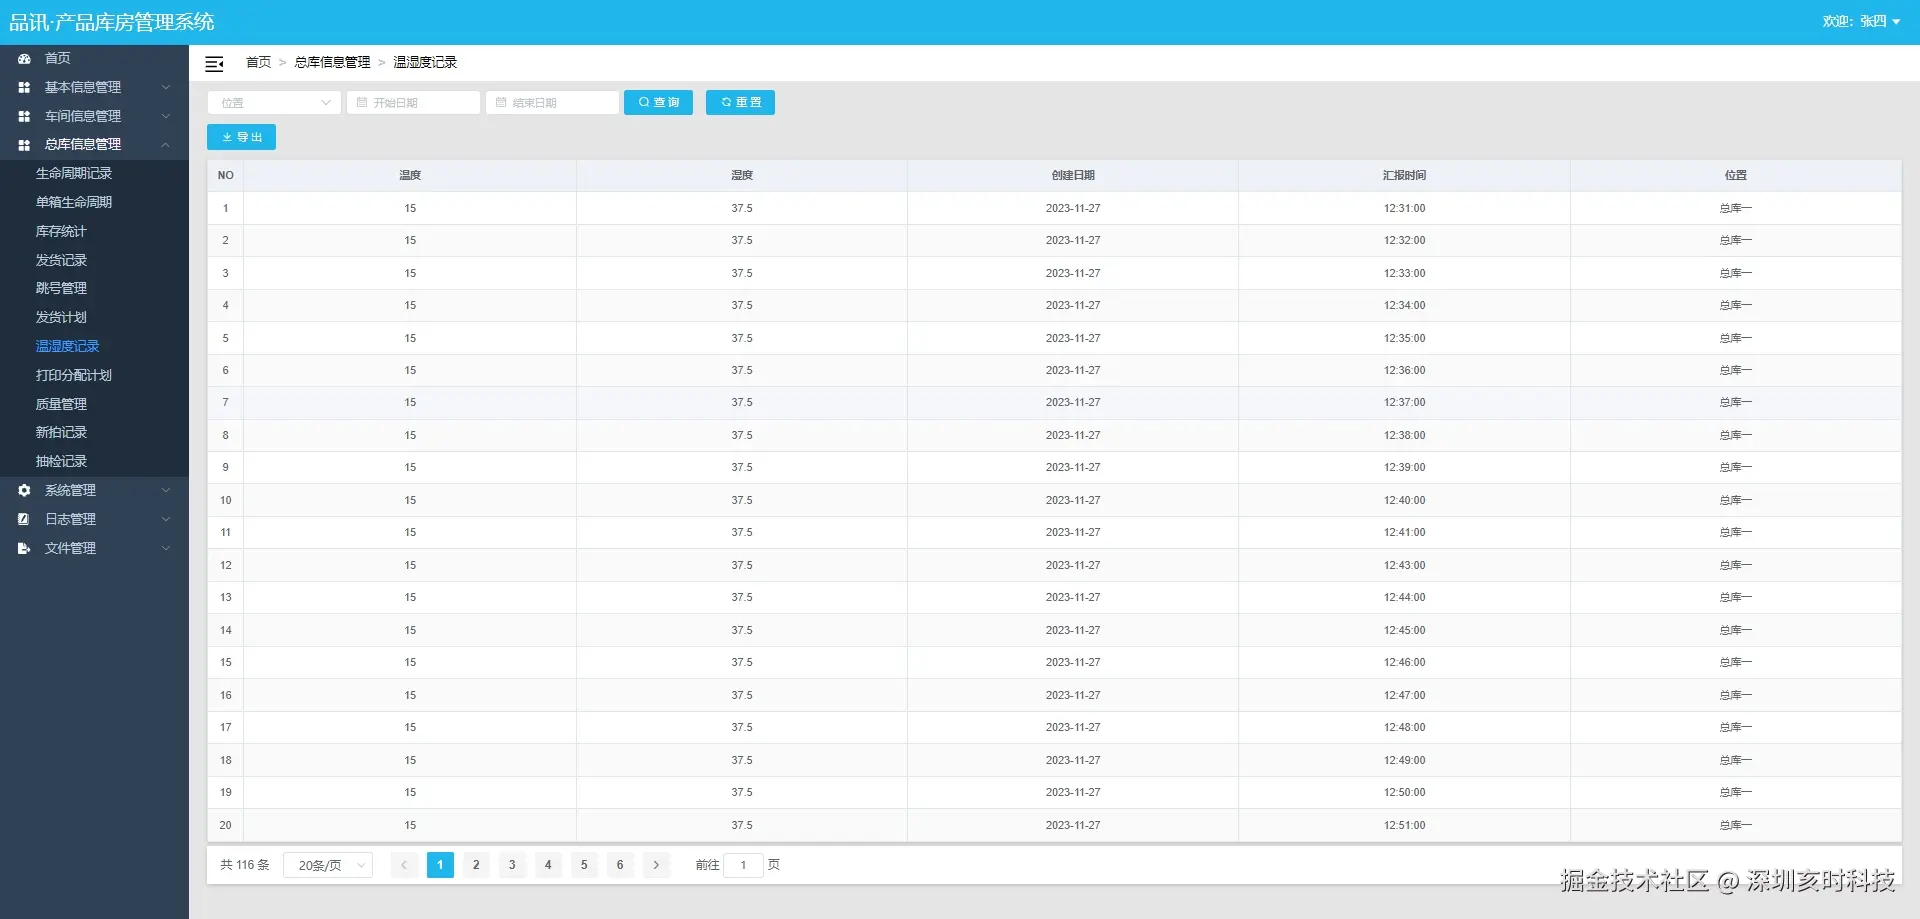The height and width of the screenshot is (919, 1920).
Task: Go to pagination page 3
Action: [512, 865]
